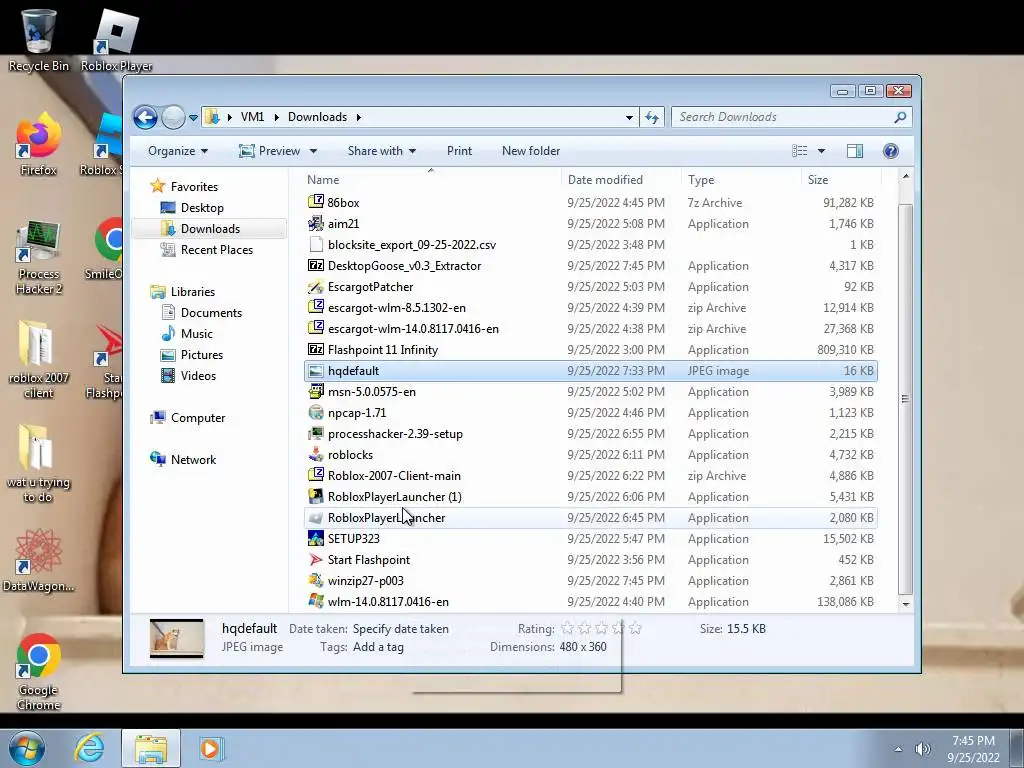Sort files by the Size column
The image size is (1024, 768).
[x=840, y=180]
